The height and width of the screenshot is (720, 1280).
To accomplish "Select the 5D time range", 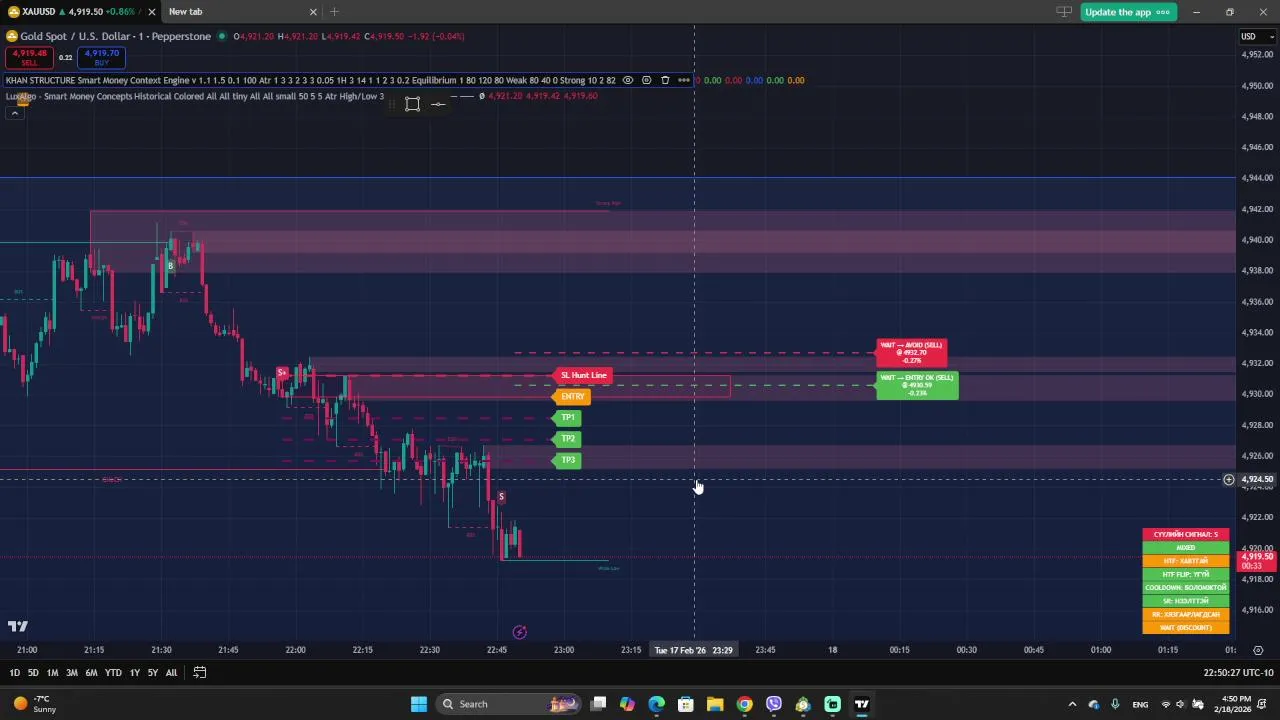I will click(33, 673).
